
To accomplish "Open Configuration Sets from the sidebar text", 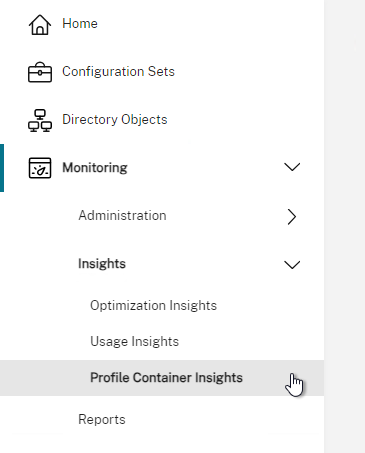I will [x=118, y=71].
